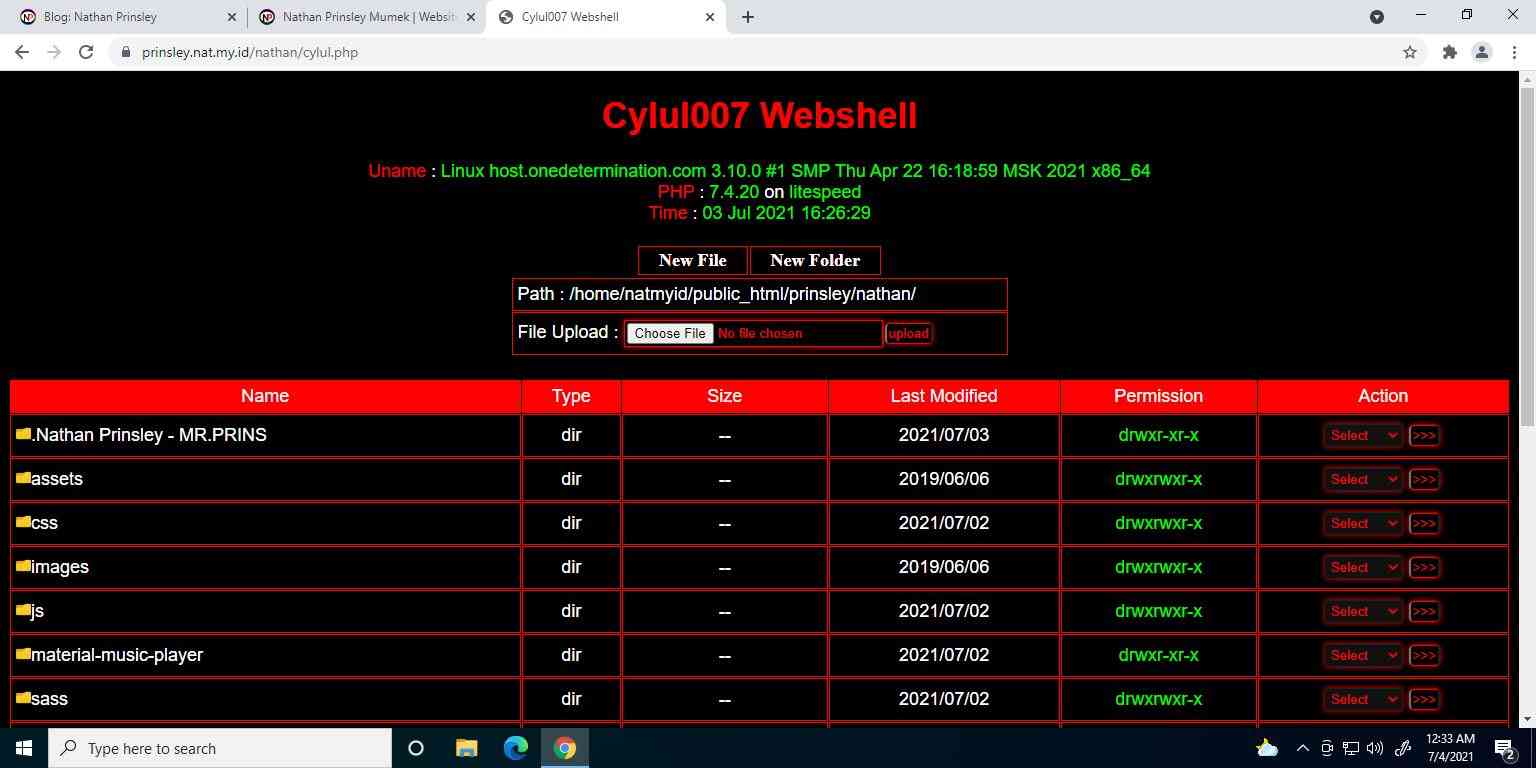Click the browser back arrow
Image resolution: width=1536 pixels, height=768 pixels.
(x=22, y=52)
